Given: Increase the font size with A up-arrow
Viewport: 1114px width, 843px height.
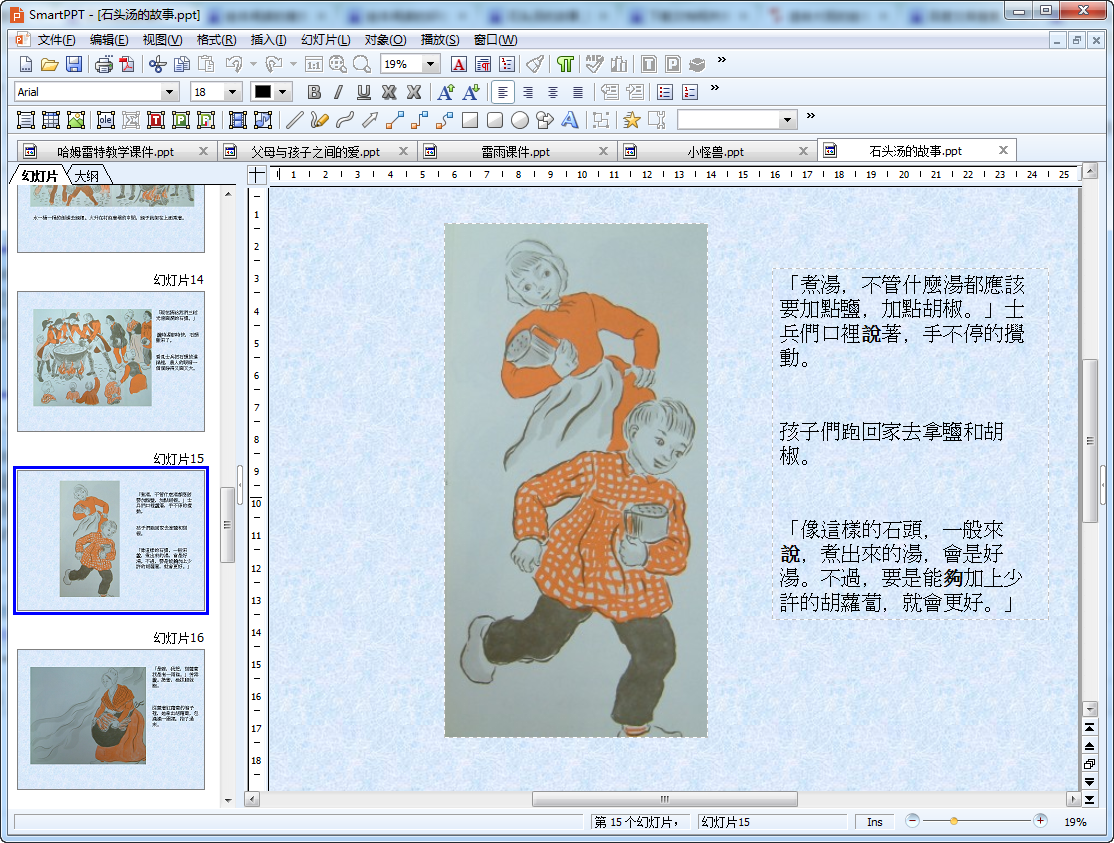Looking at the screenshot, I should pos(445,92).
